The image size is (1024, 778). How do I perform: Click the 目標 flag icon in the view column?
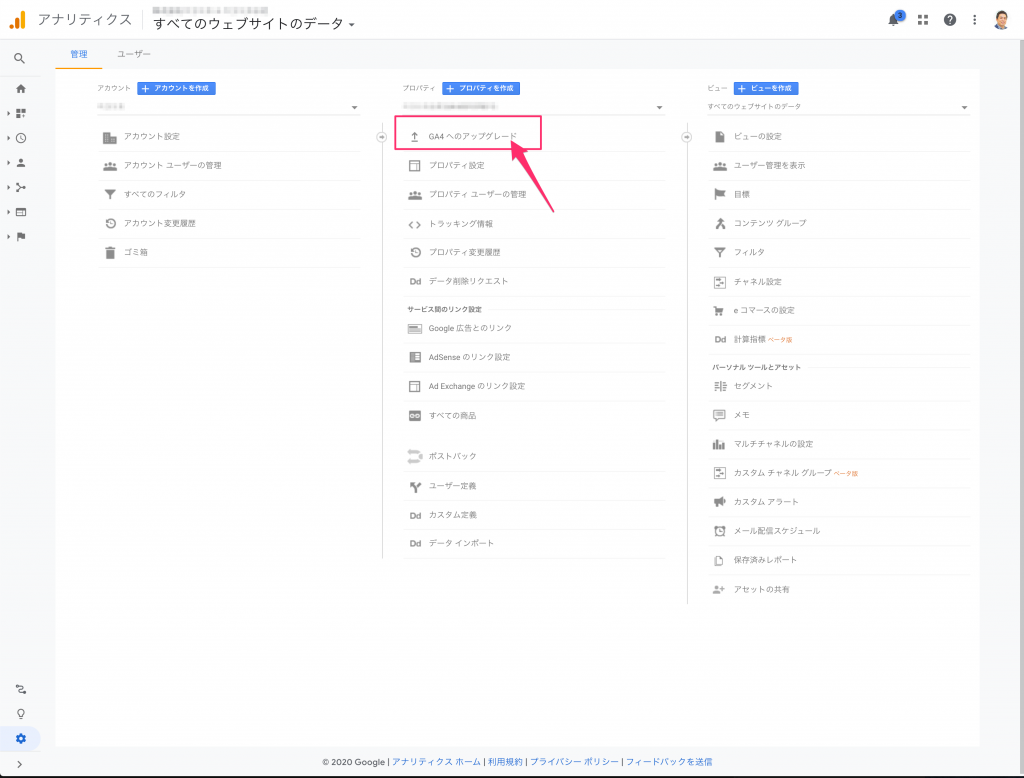720,194
